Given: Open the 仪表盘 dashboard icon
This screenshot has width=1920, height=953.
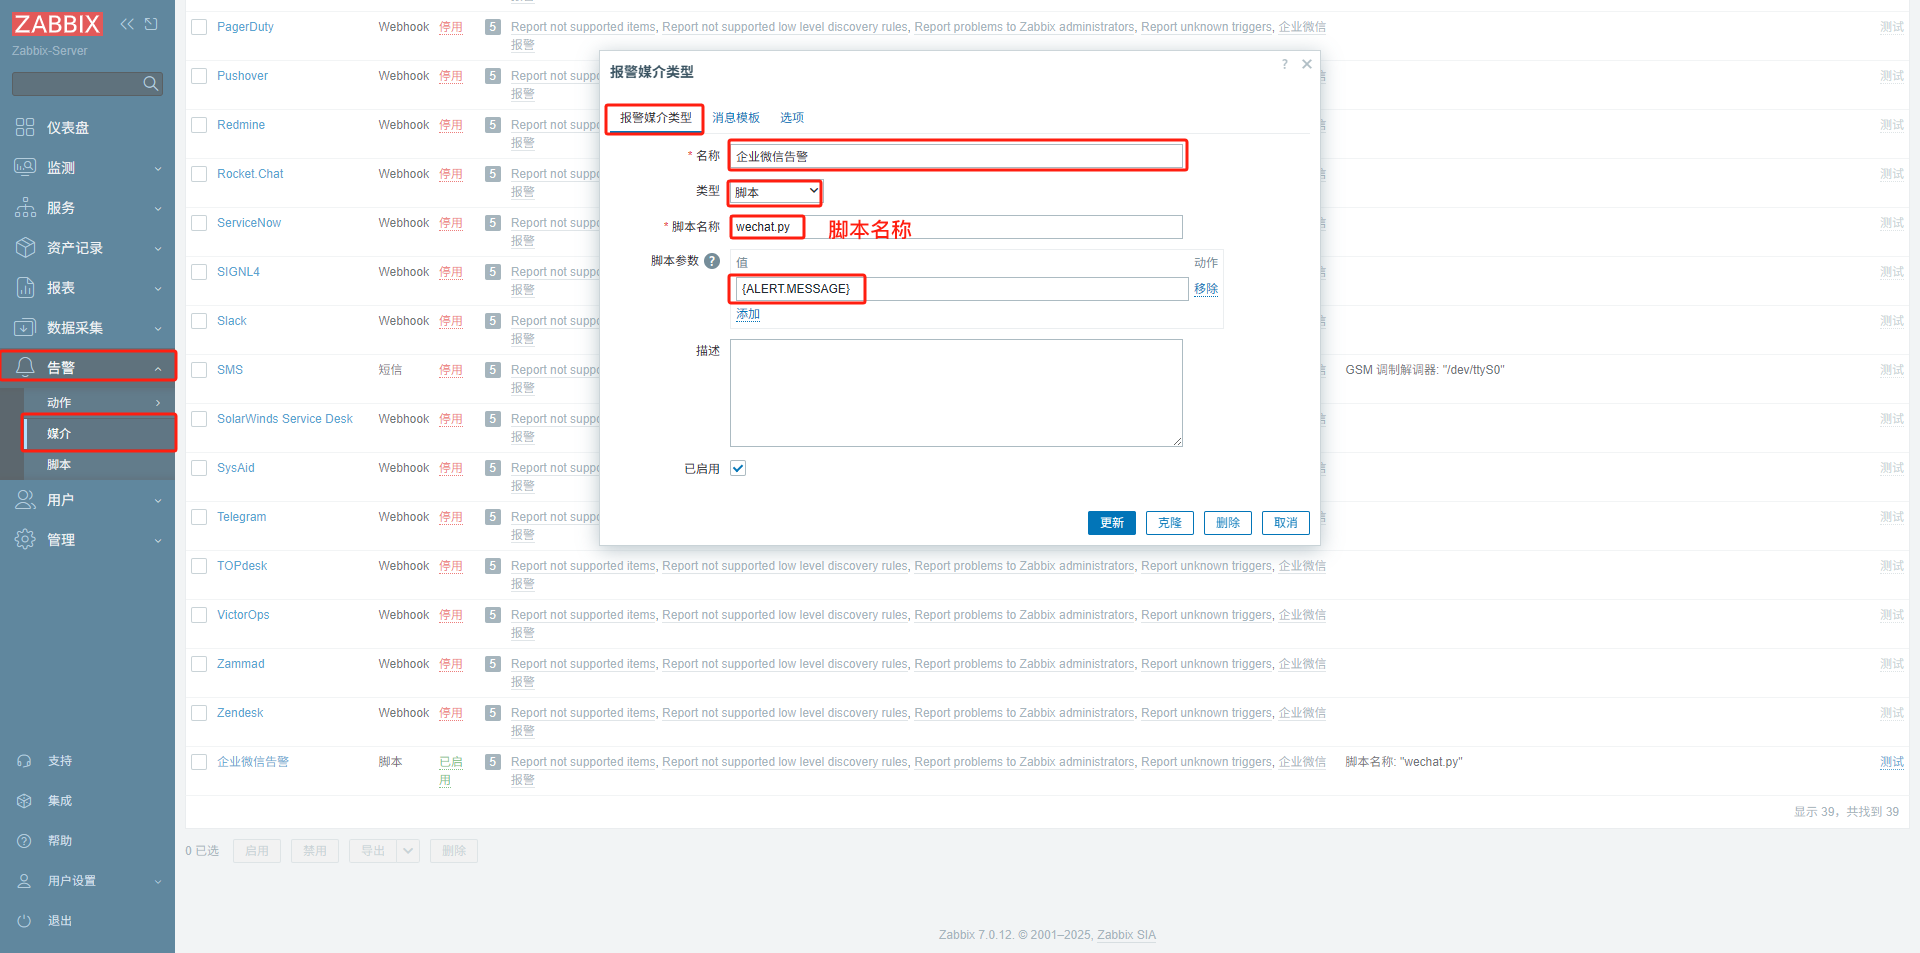Looking at the screenshot, I should (25, 127).
